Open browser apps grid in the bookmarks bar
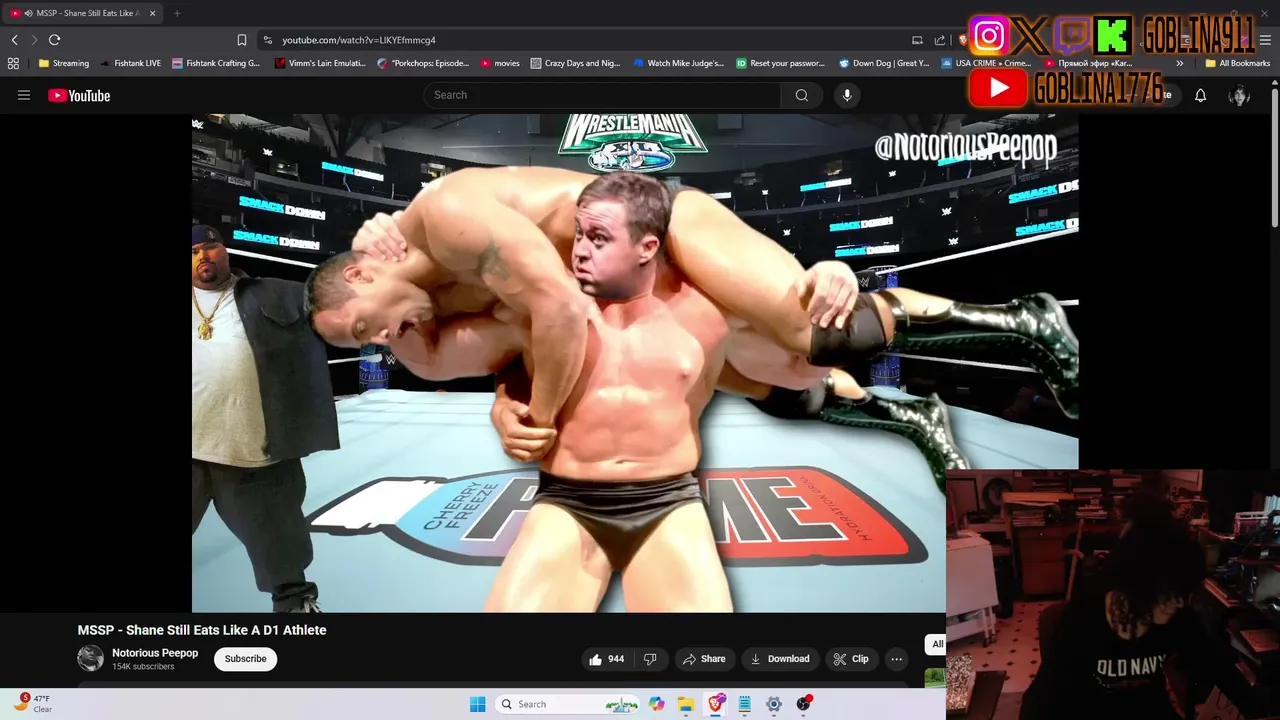Image resolution: width=1280 pixels, height=720 pixels. click(13, 63)
